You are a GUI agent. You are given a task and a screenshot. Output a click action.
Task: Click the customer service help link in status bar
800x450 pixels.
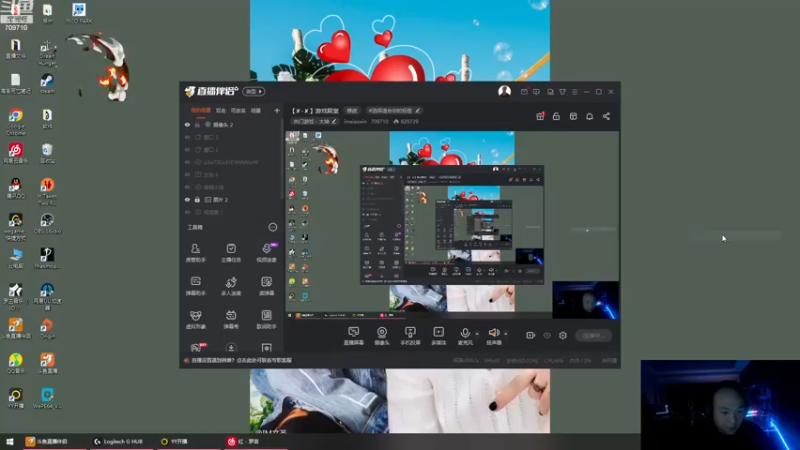(242, 360)
